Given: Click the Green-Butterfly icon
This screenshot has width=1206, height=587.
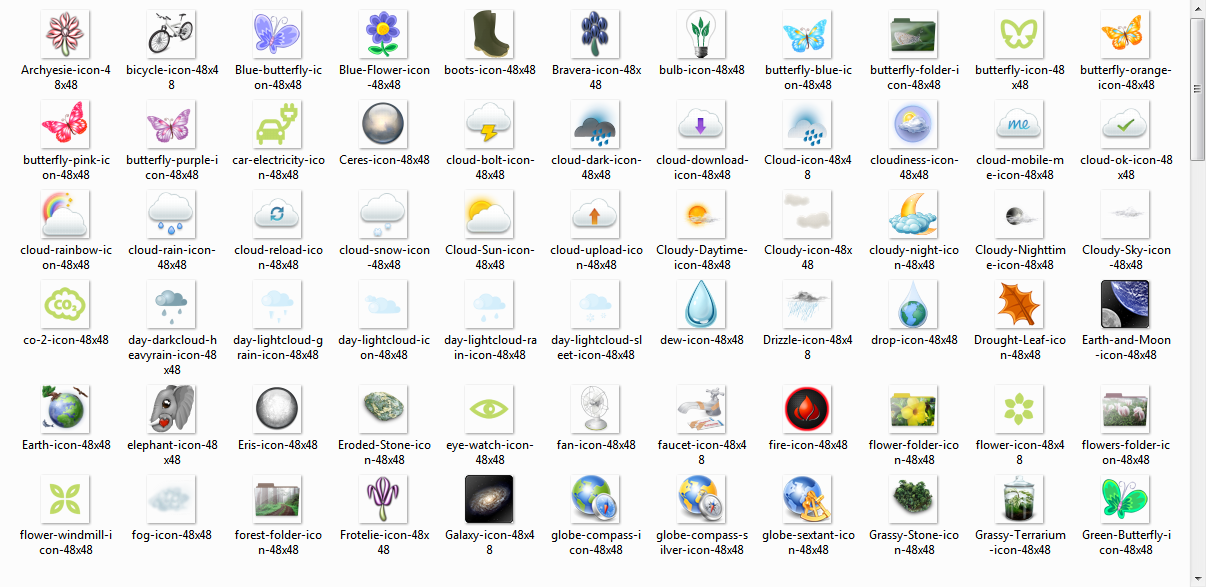Looking at the screenshot, I should point(1126,500).
